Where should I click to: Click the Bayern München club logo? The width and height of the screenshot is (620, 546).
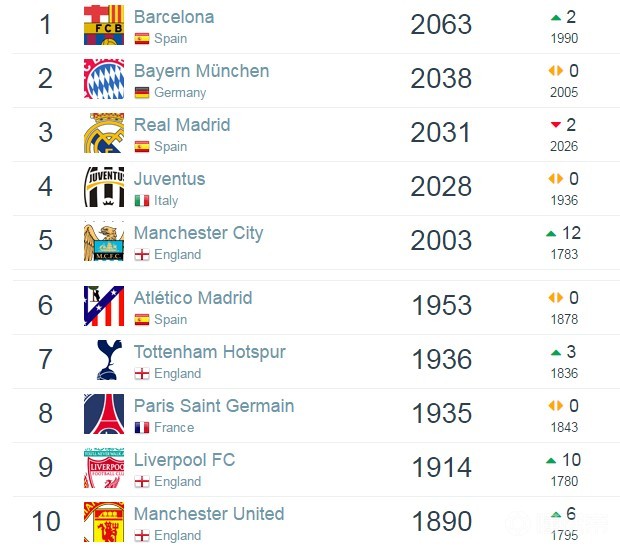(104, 79)
